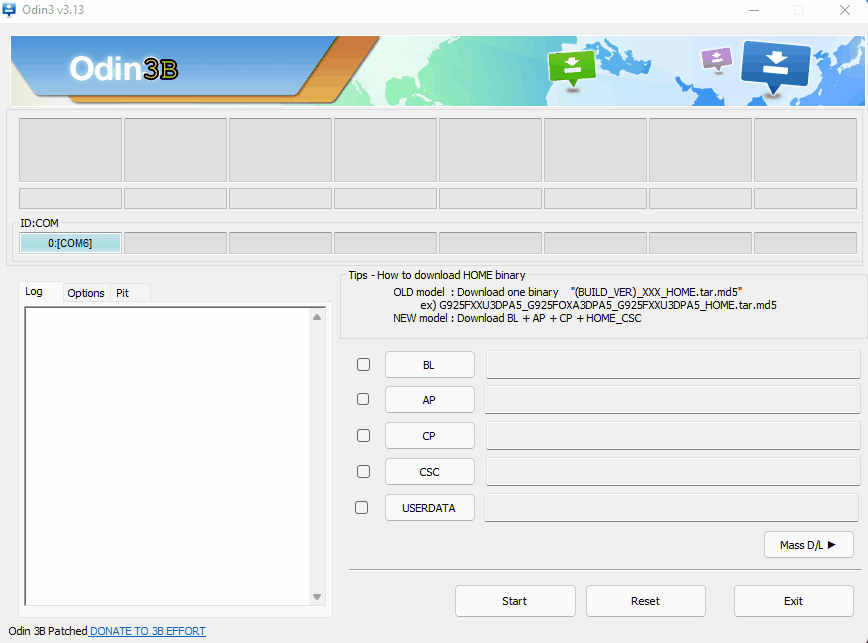Click the purple download bubble icon in banner

[717, 59]
